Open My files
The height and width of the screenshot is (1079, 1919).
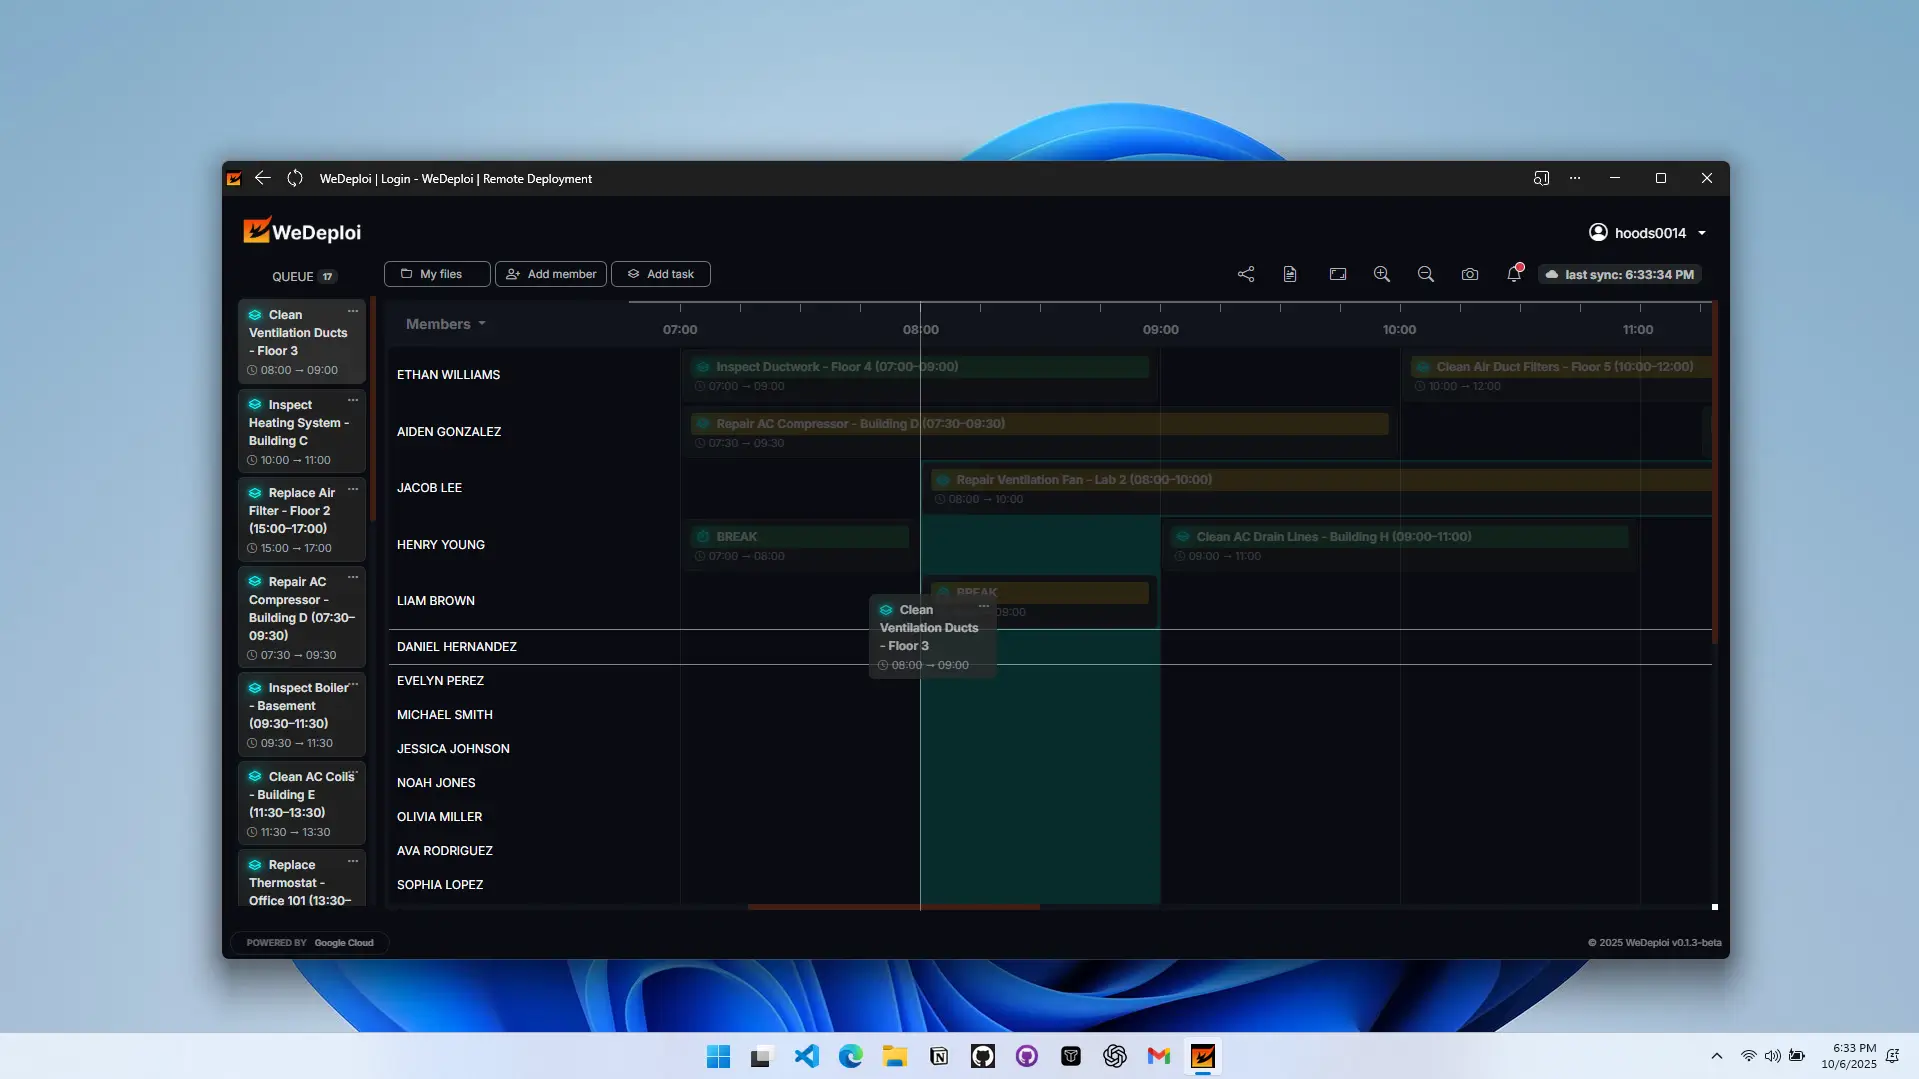(437, 274)
